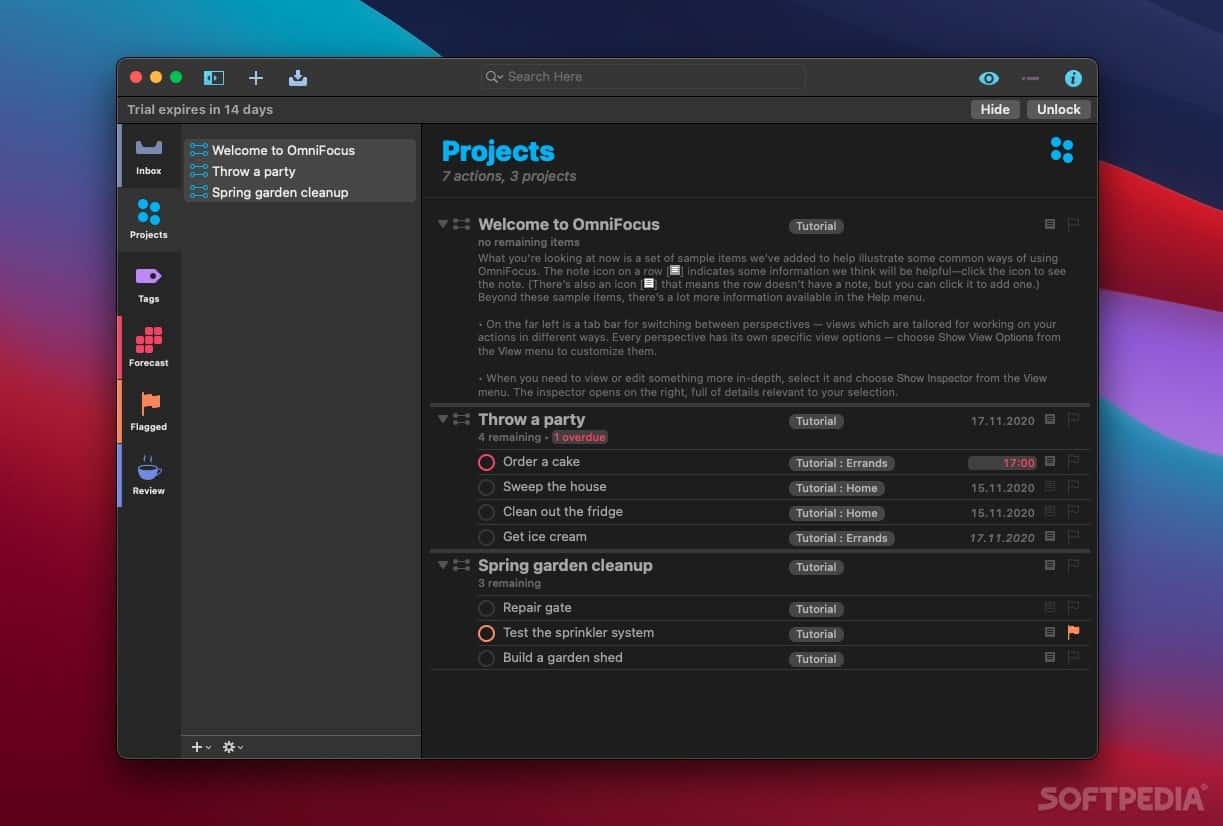The height and width of the screenshot is (826, 1223).
Task: Collapse the Spring garden cleanup project
Action: click(x=443, y=565)
